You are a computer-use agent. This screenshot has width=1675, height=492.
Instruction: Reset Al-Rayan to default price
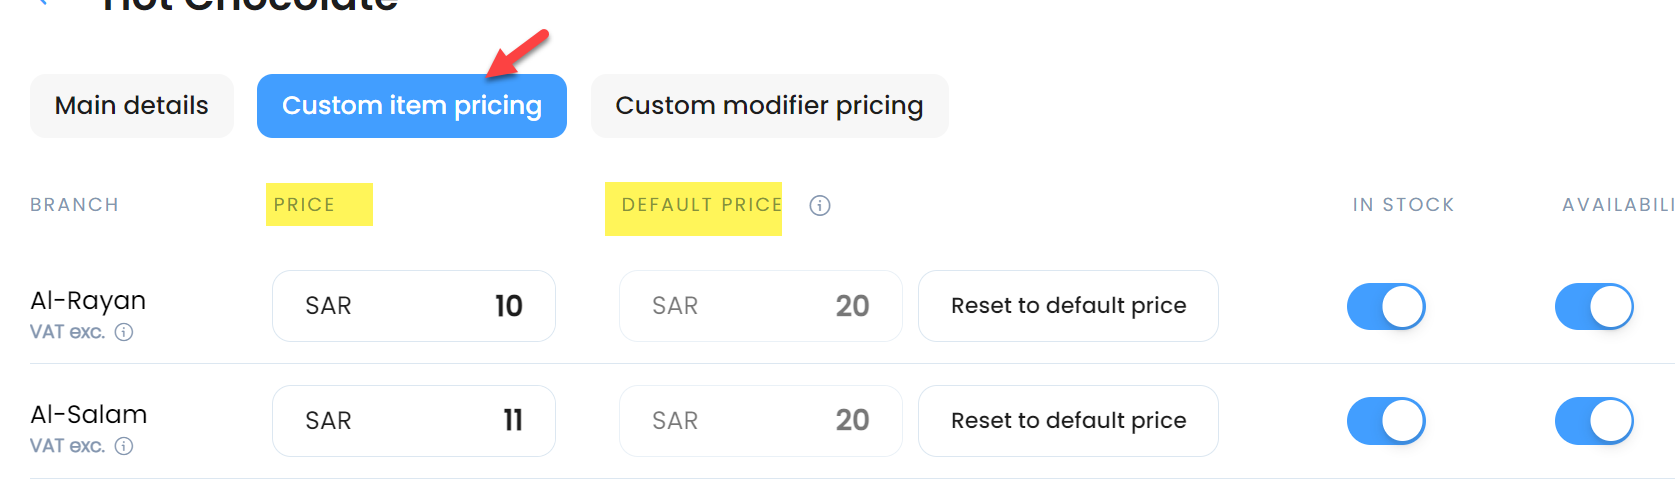[x=1068, y=306]
